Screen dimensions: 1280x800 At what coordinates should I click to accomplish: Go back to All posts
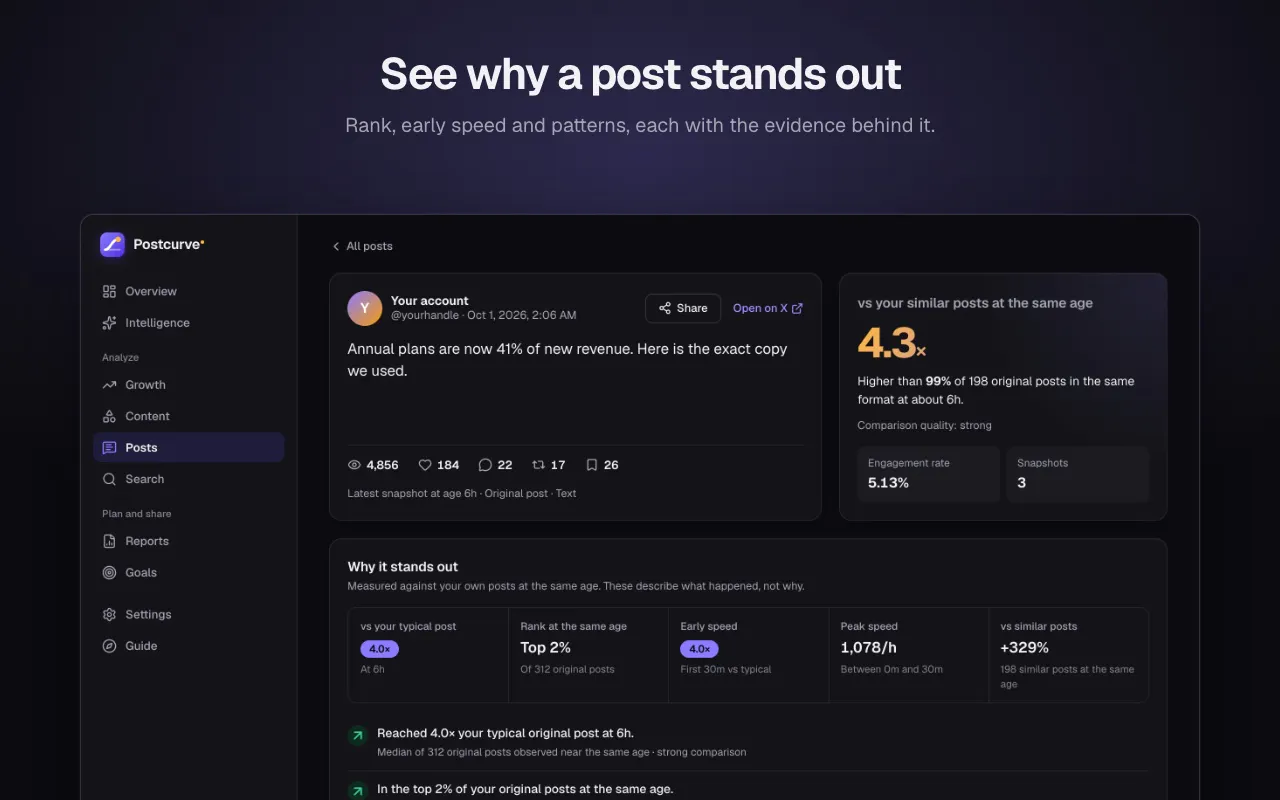[x=363, y=246]
